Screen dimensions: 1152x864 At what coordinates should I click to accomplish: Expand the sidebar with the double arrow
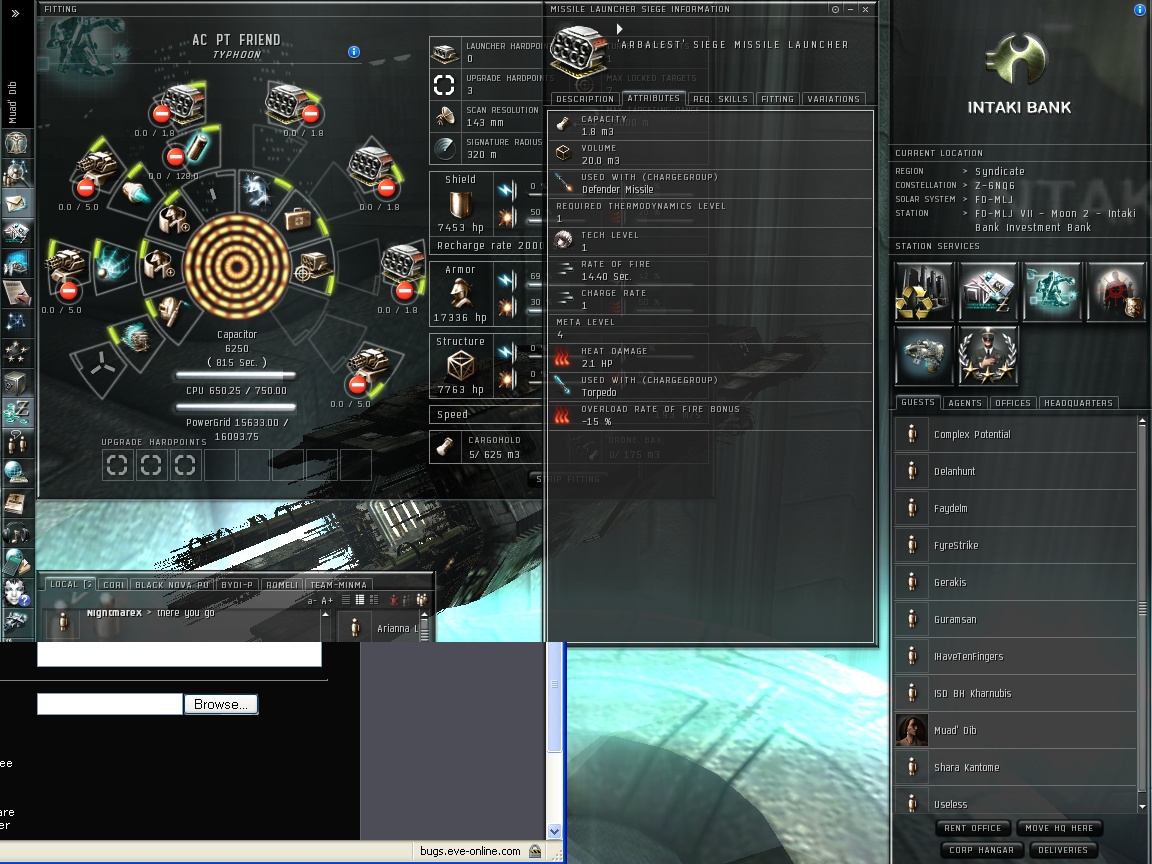click(15, 12)
